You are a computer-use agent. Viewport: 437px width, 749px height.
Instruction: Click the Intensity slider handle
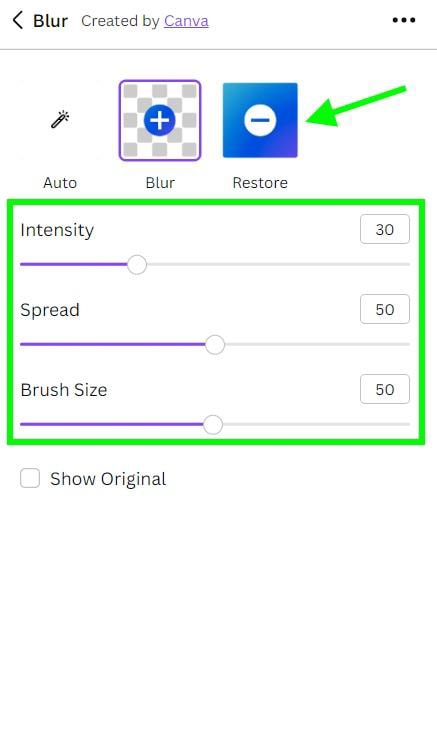coord(137,264)
